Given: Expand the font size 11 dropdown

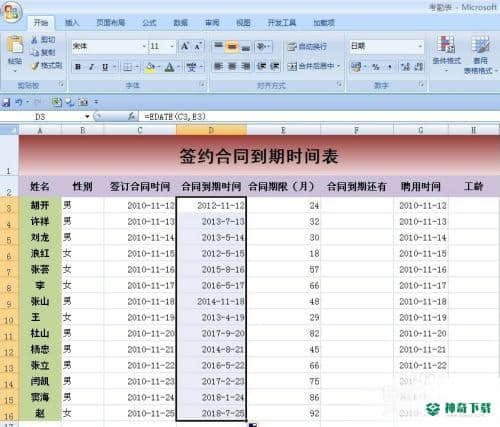Looking at the screenshot, I should pos(172,46).
